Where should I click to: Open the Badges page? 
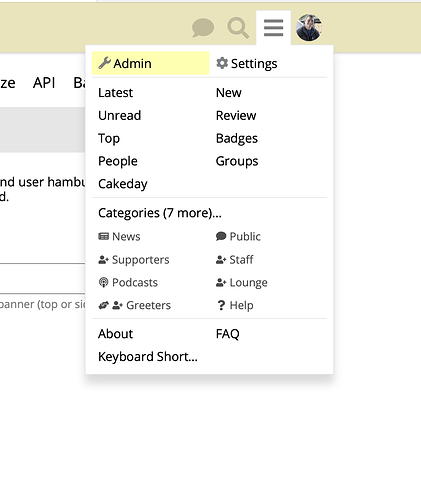(x=237, y=138)
